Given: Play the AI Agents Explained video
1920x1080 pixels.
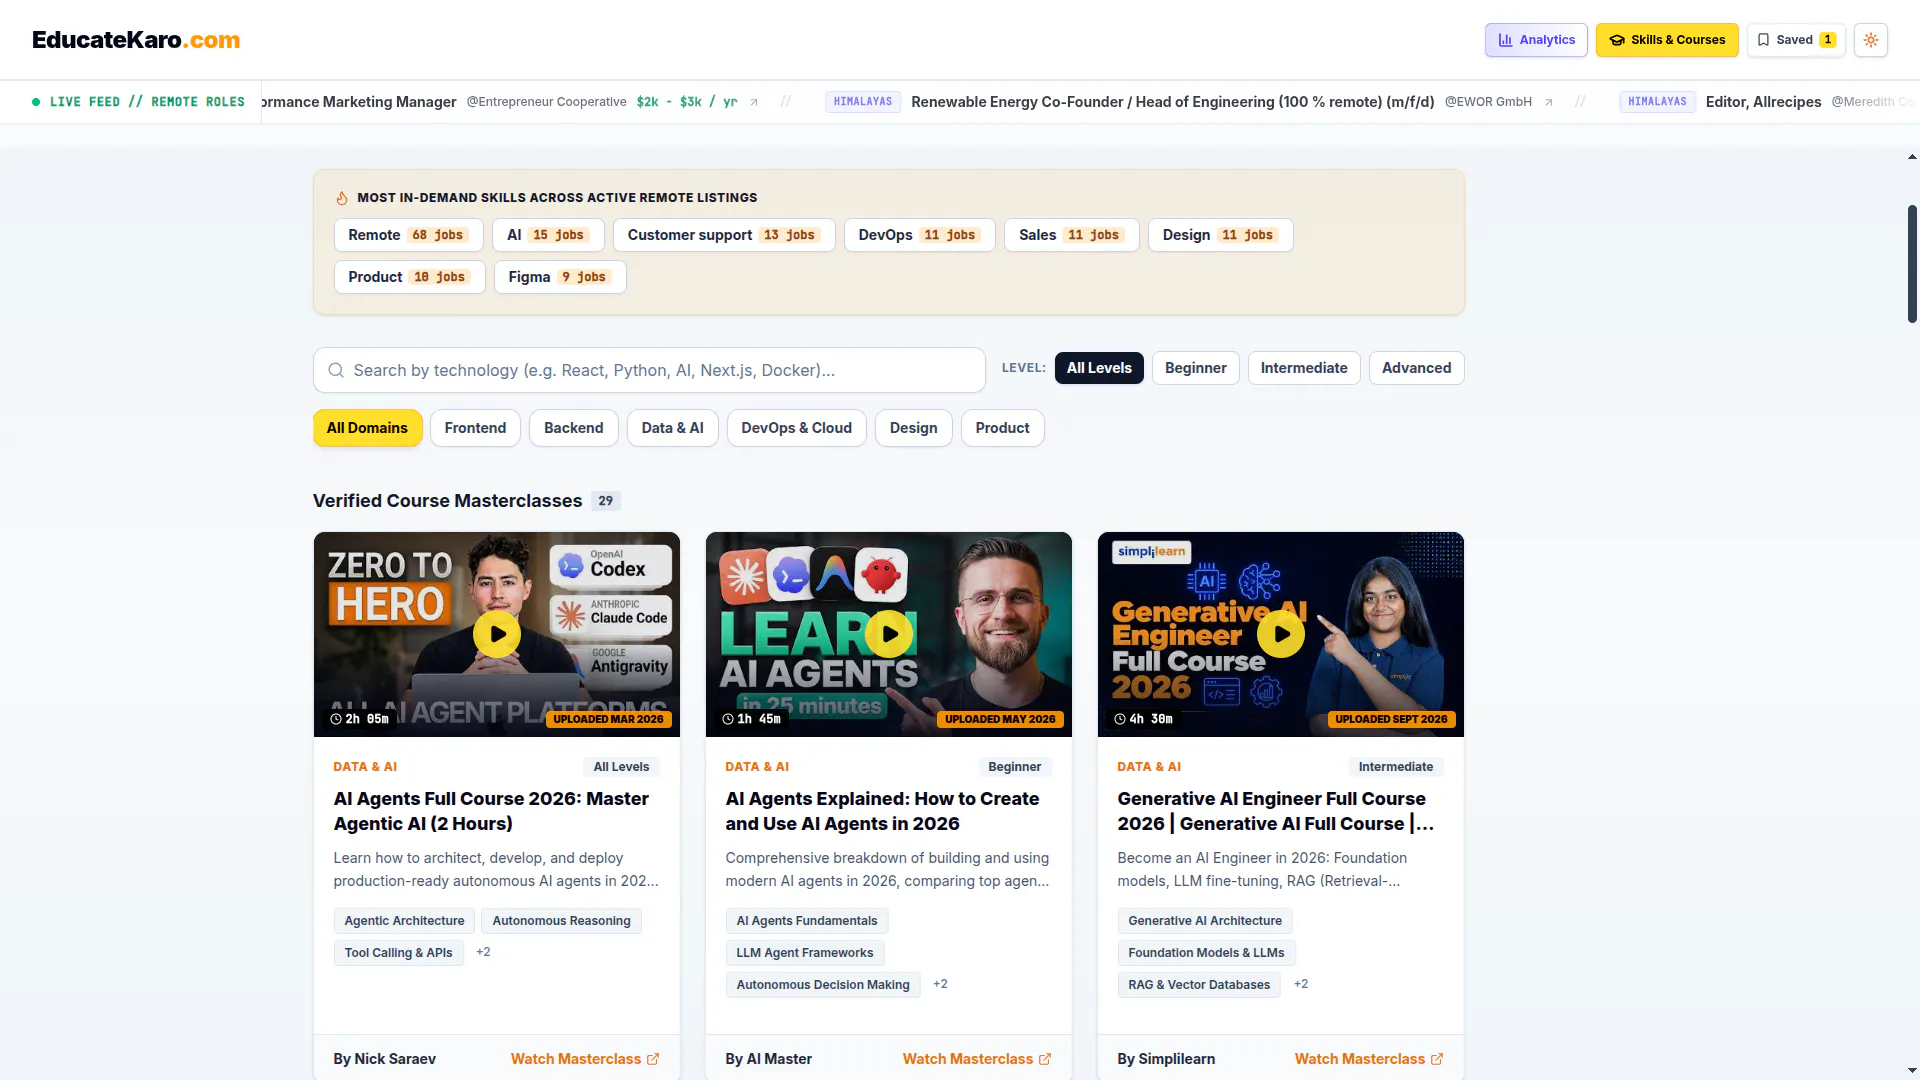Looking at the screenshot, I should (889, 634).
